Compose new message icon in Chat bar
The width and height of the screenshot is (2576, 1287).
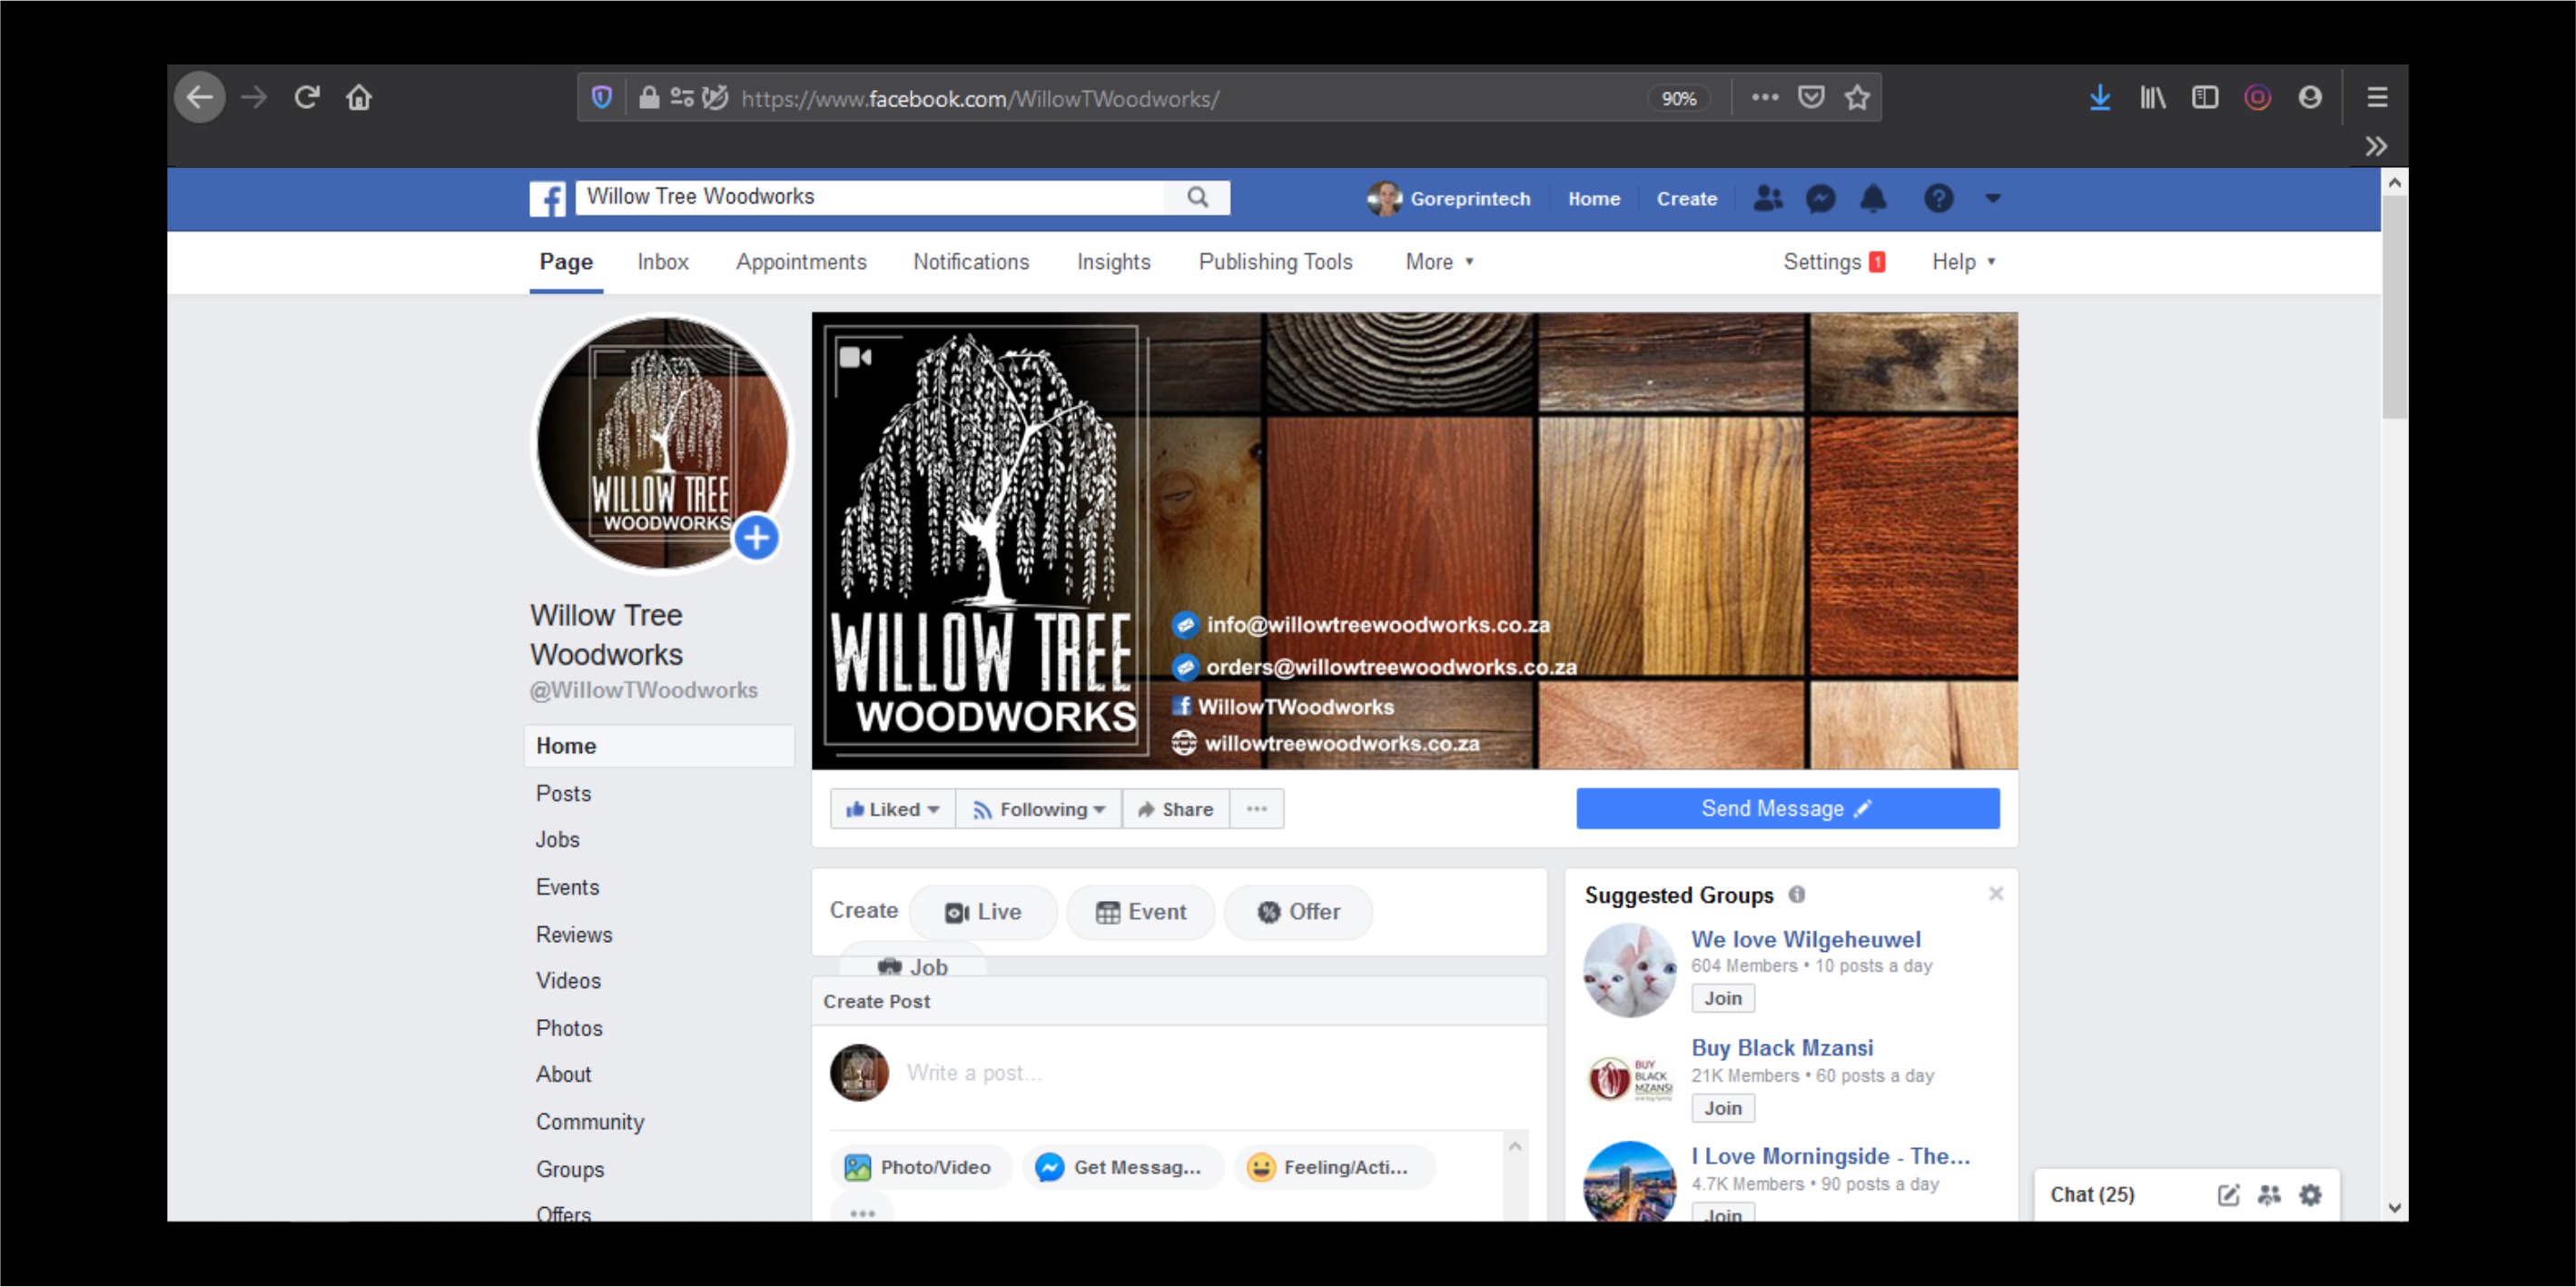2228,1194
